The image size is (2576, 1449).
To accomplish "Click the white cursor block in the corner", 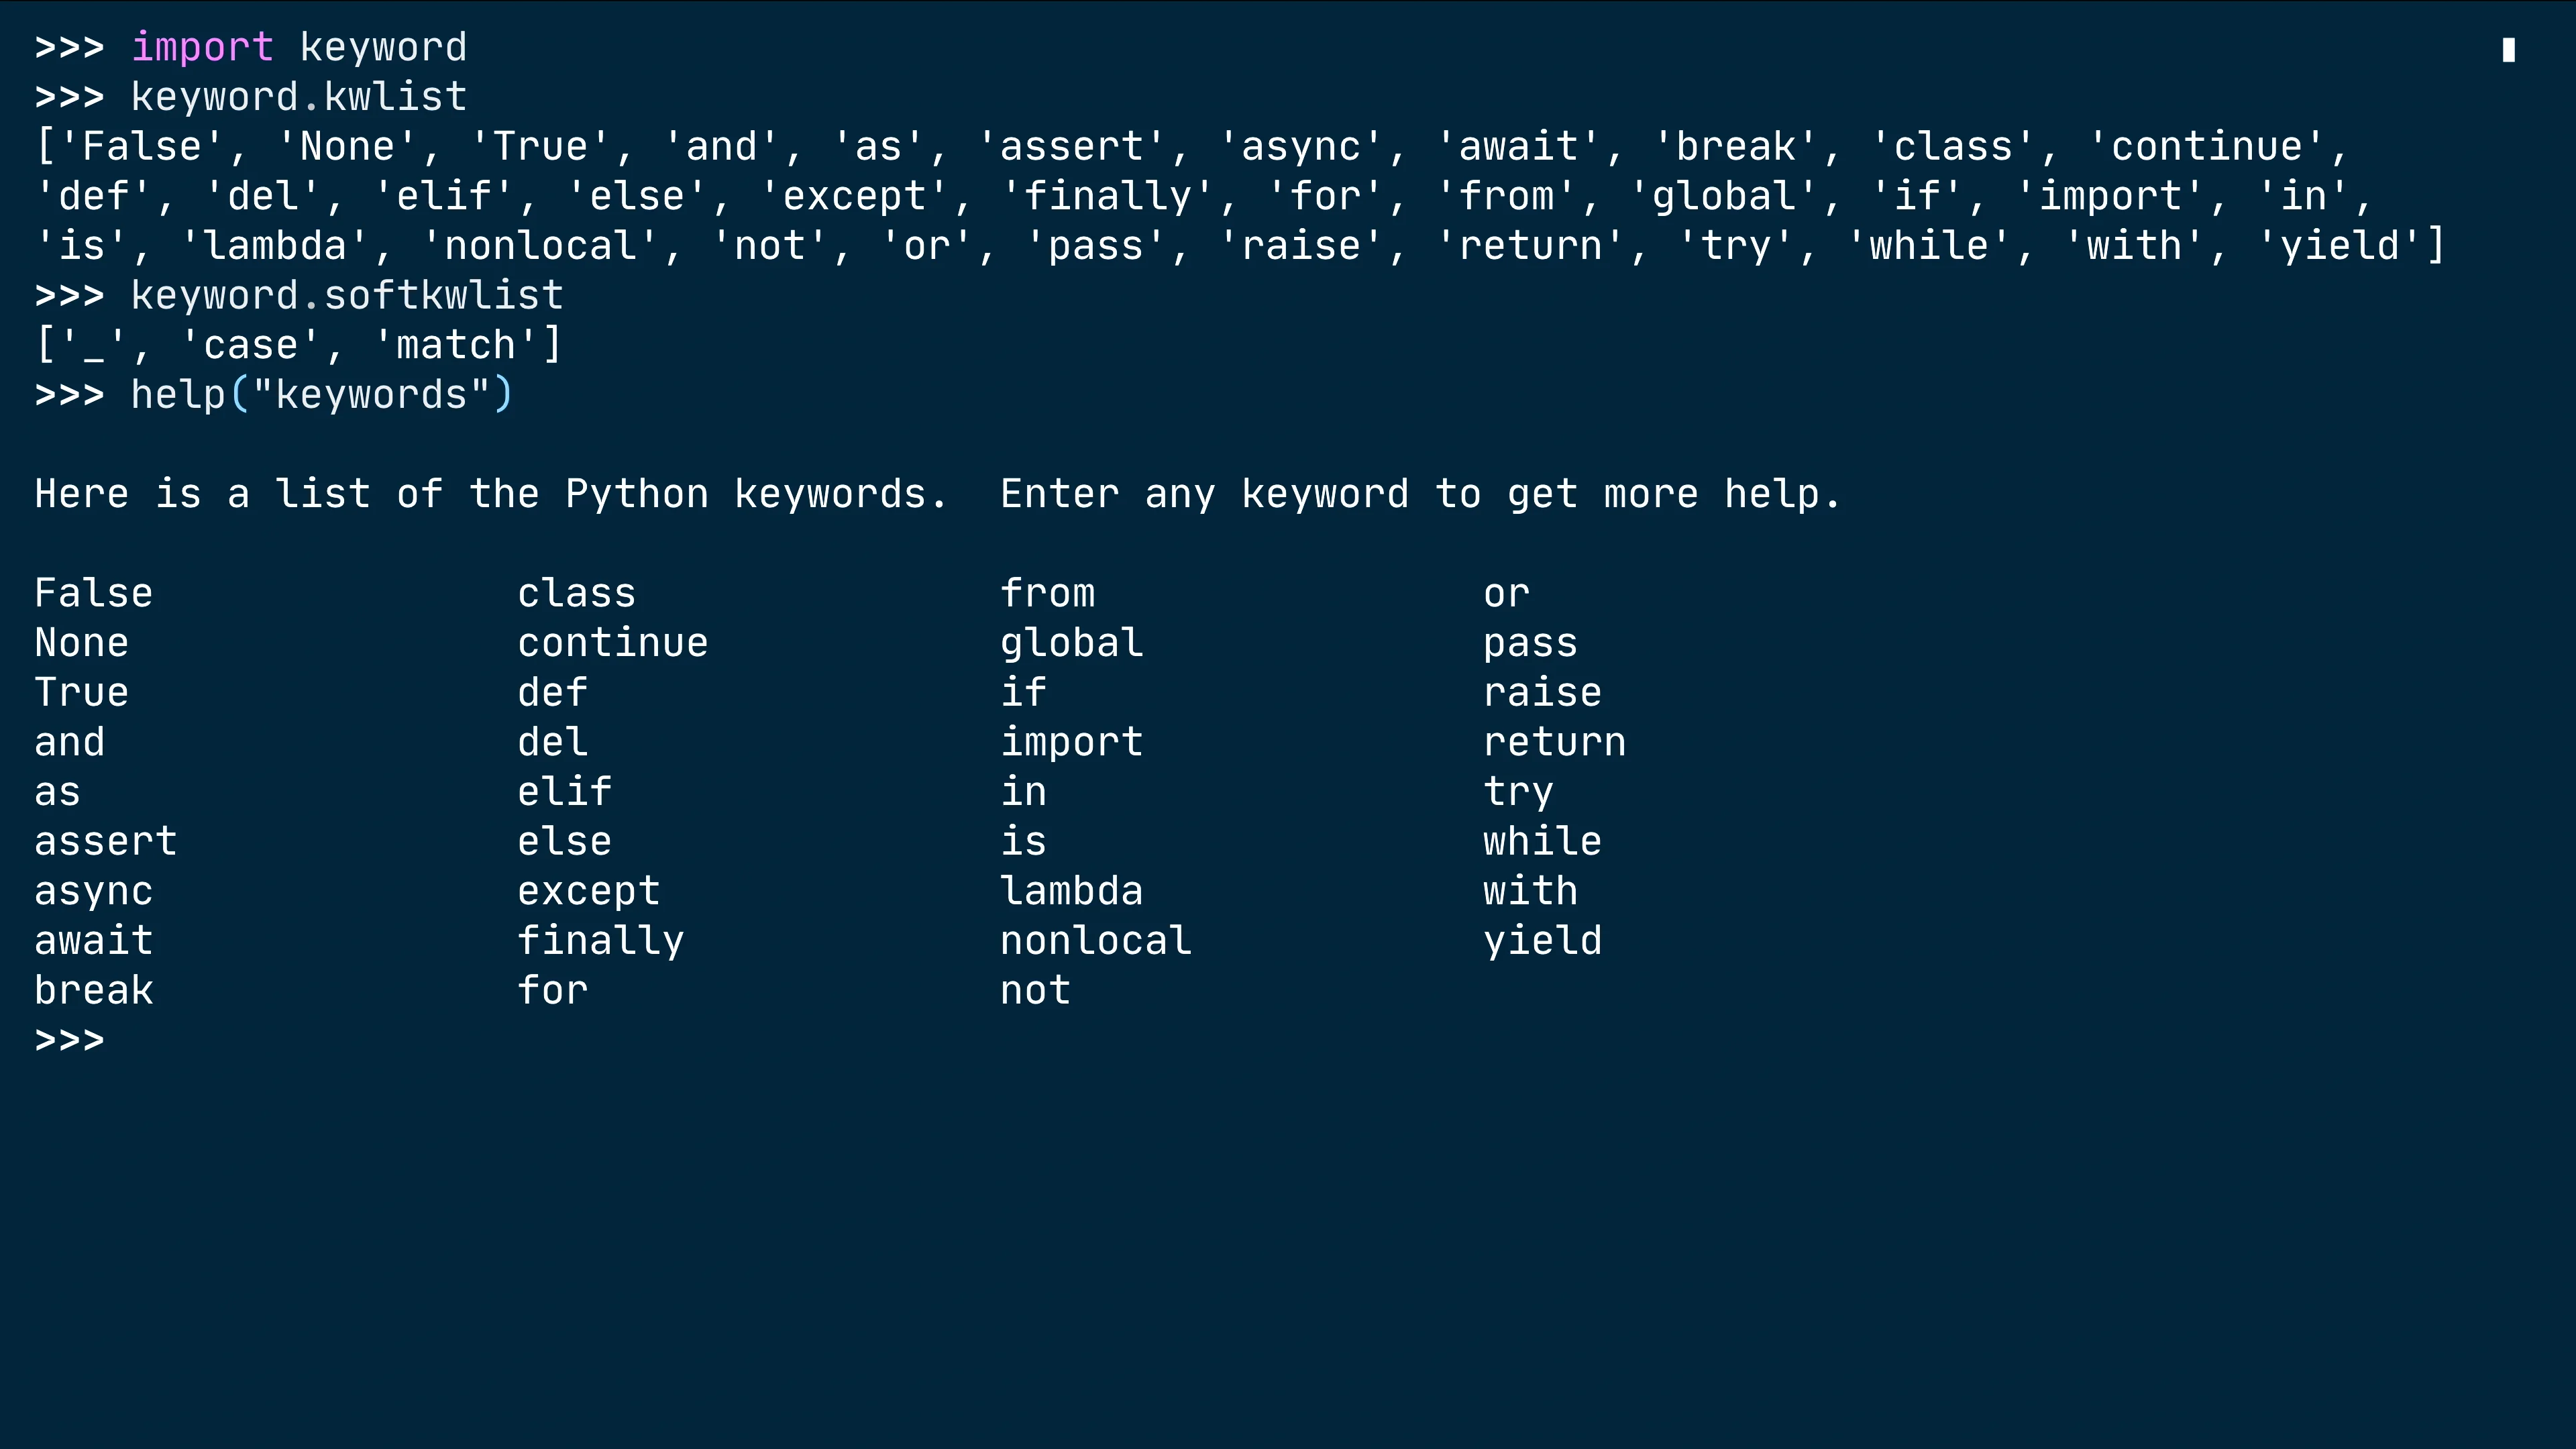I will pyautogui.click(x=2508, y=49).
